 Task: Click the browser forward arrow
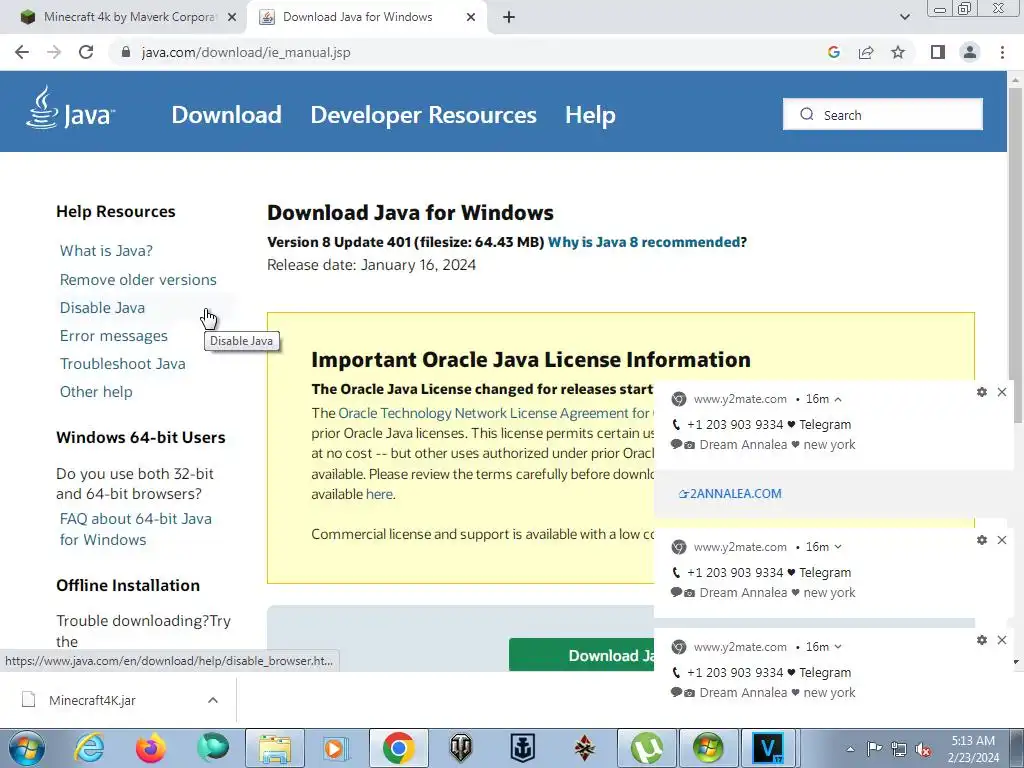click(x=54, y=52)
